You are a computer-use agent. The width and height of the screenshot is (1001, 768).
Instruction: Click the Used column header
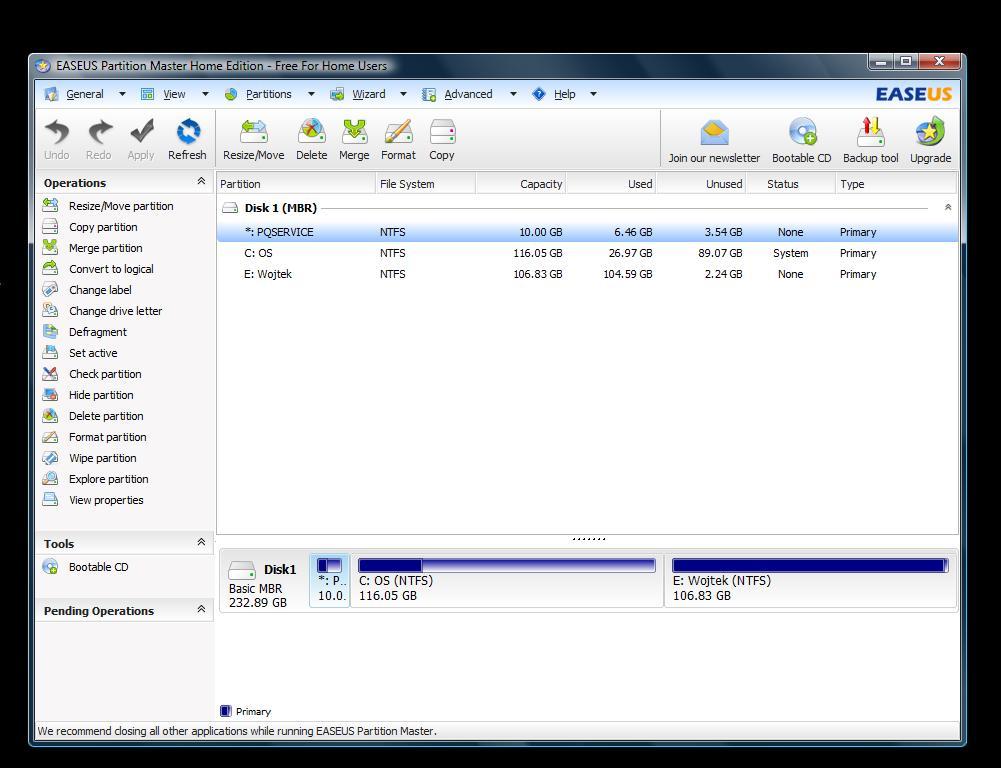[611, 184]
